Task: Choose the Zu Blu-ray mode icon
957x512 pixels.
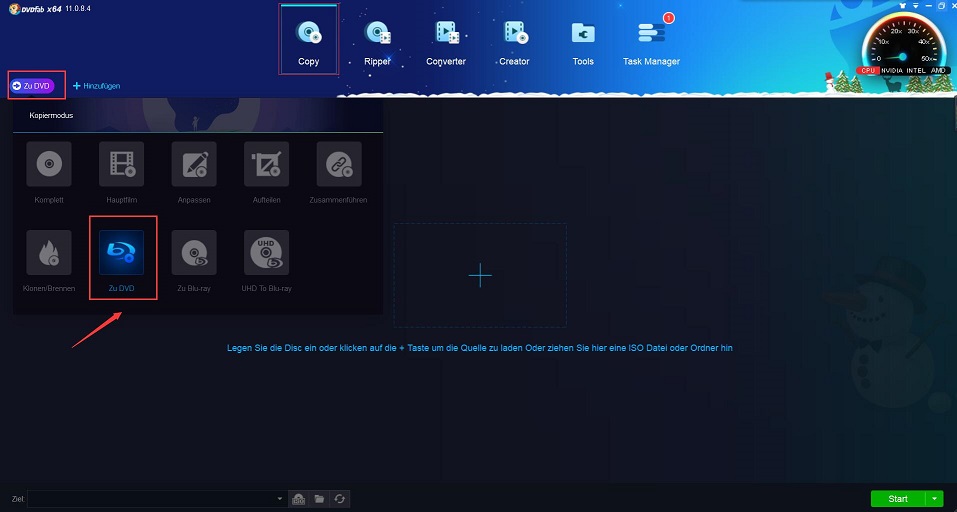Action: click(x=193, y=253)
